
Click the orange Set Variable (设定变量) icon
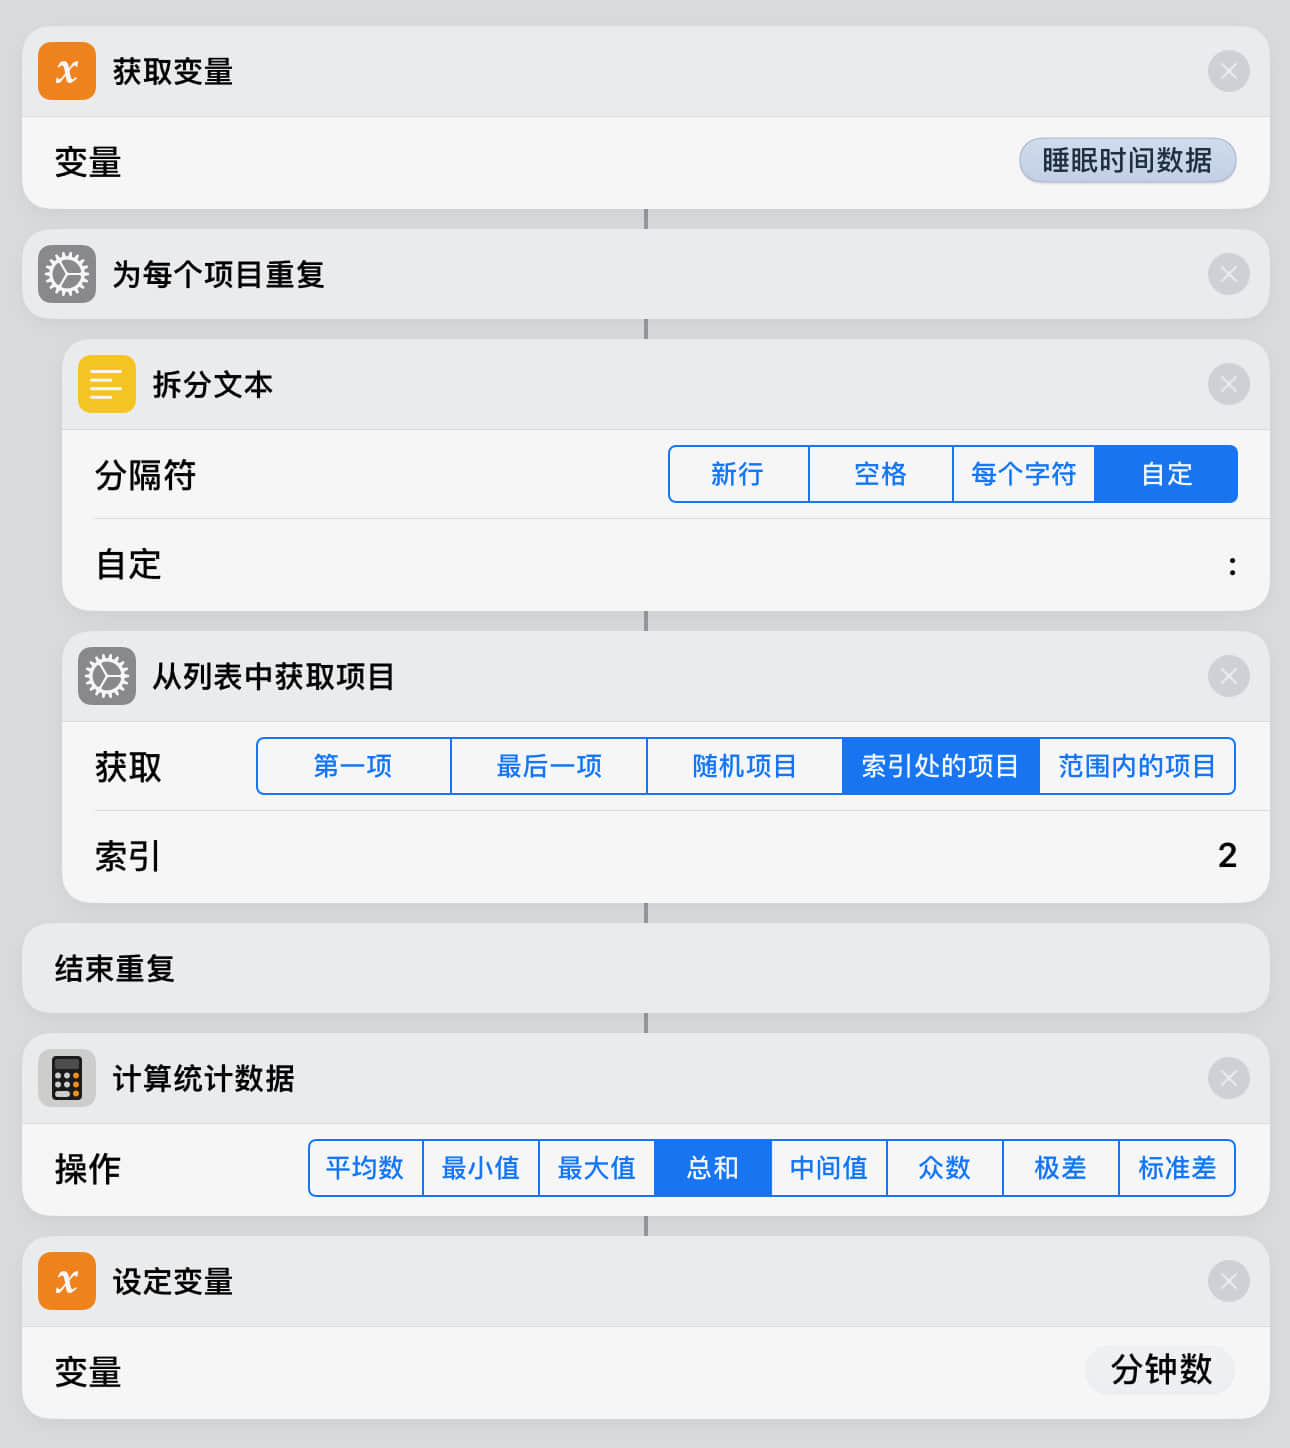(67, 1281)
